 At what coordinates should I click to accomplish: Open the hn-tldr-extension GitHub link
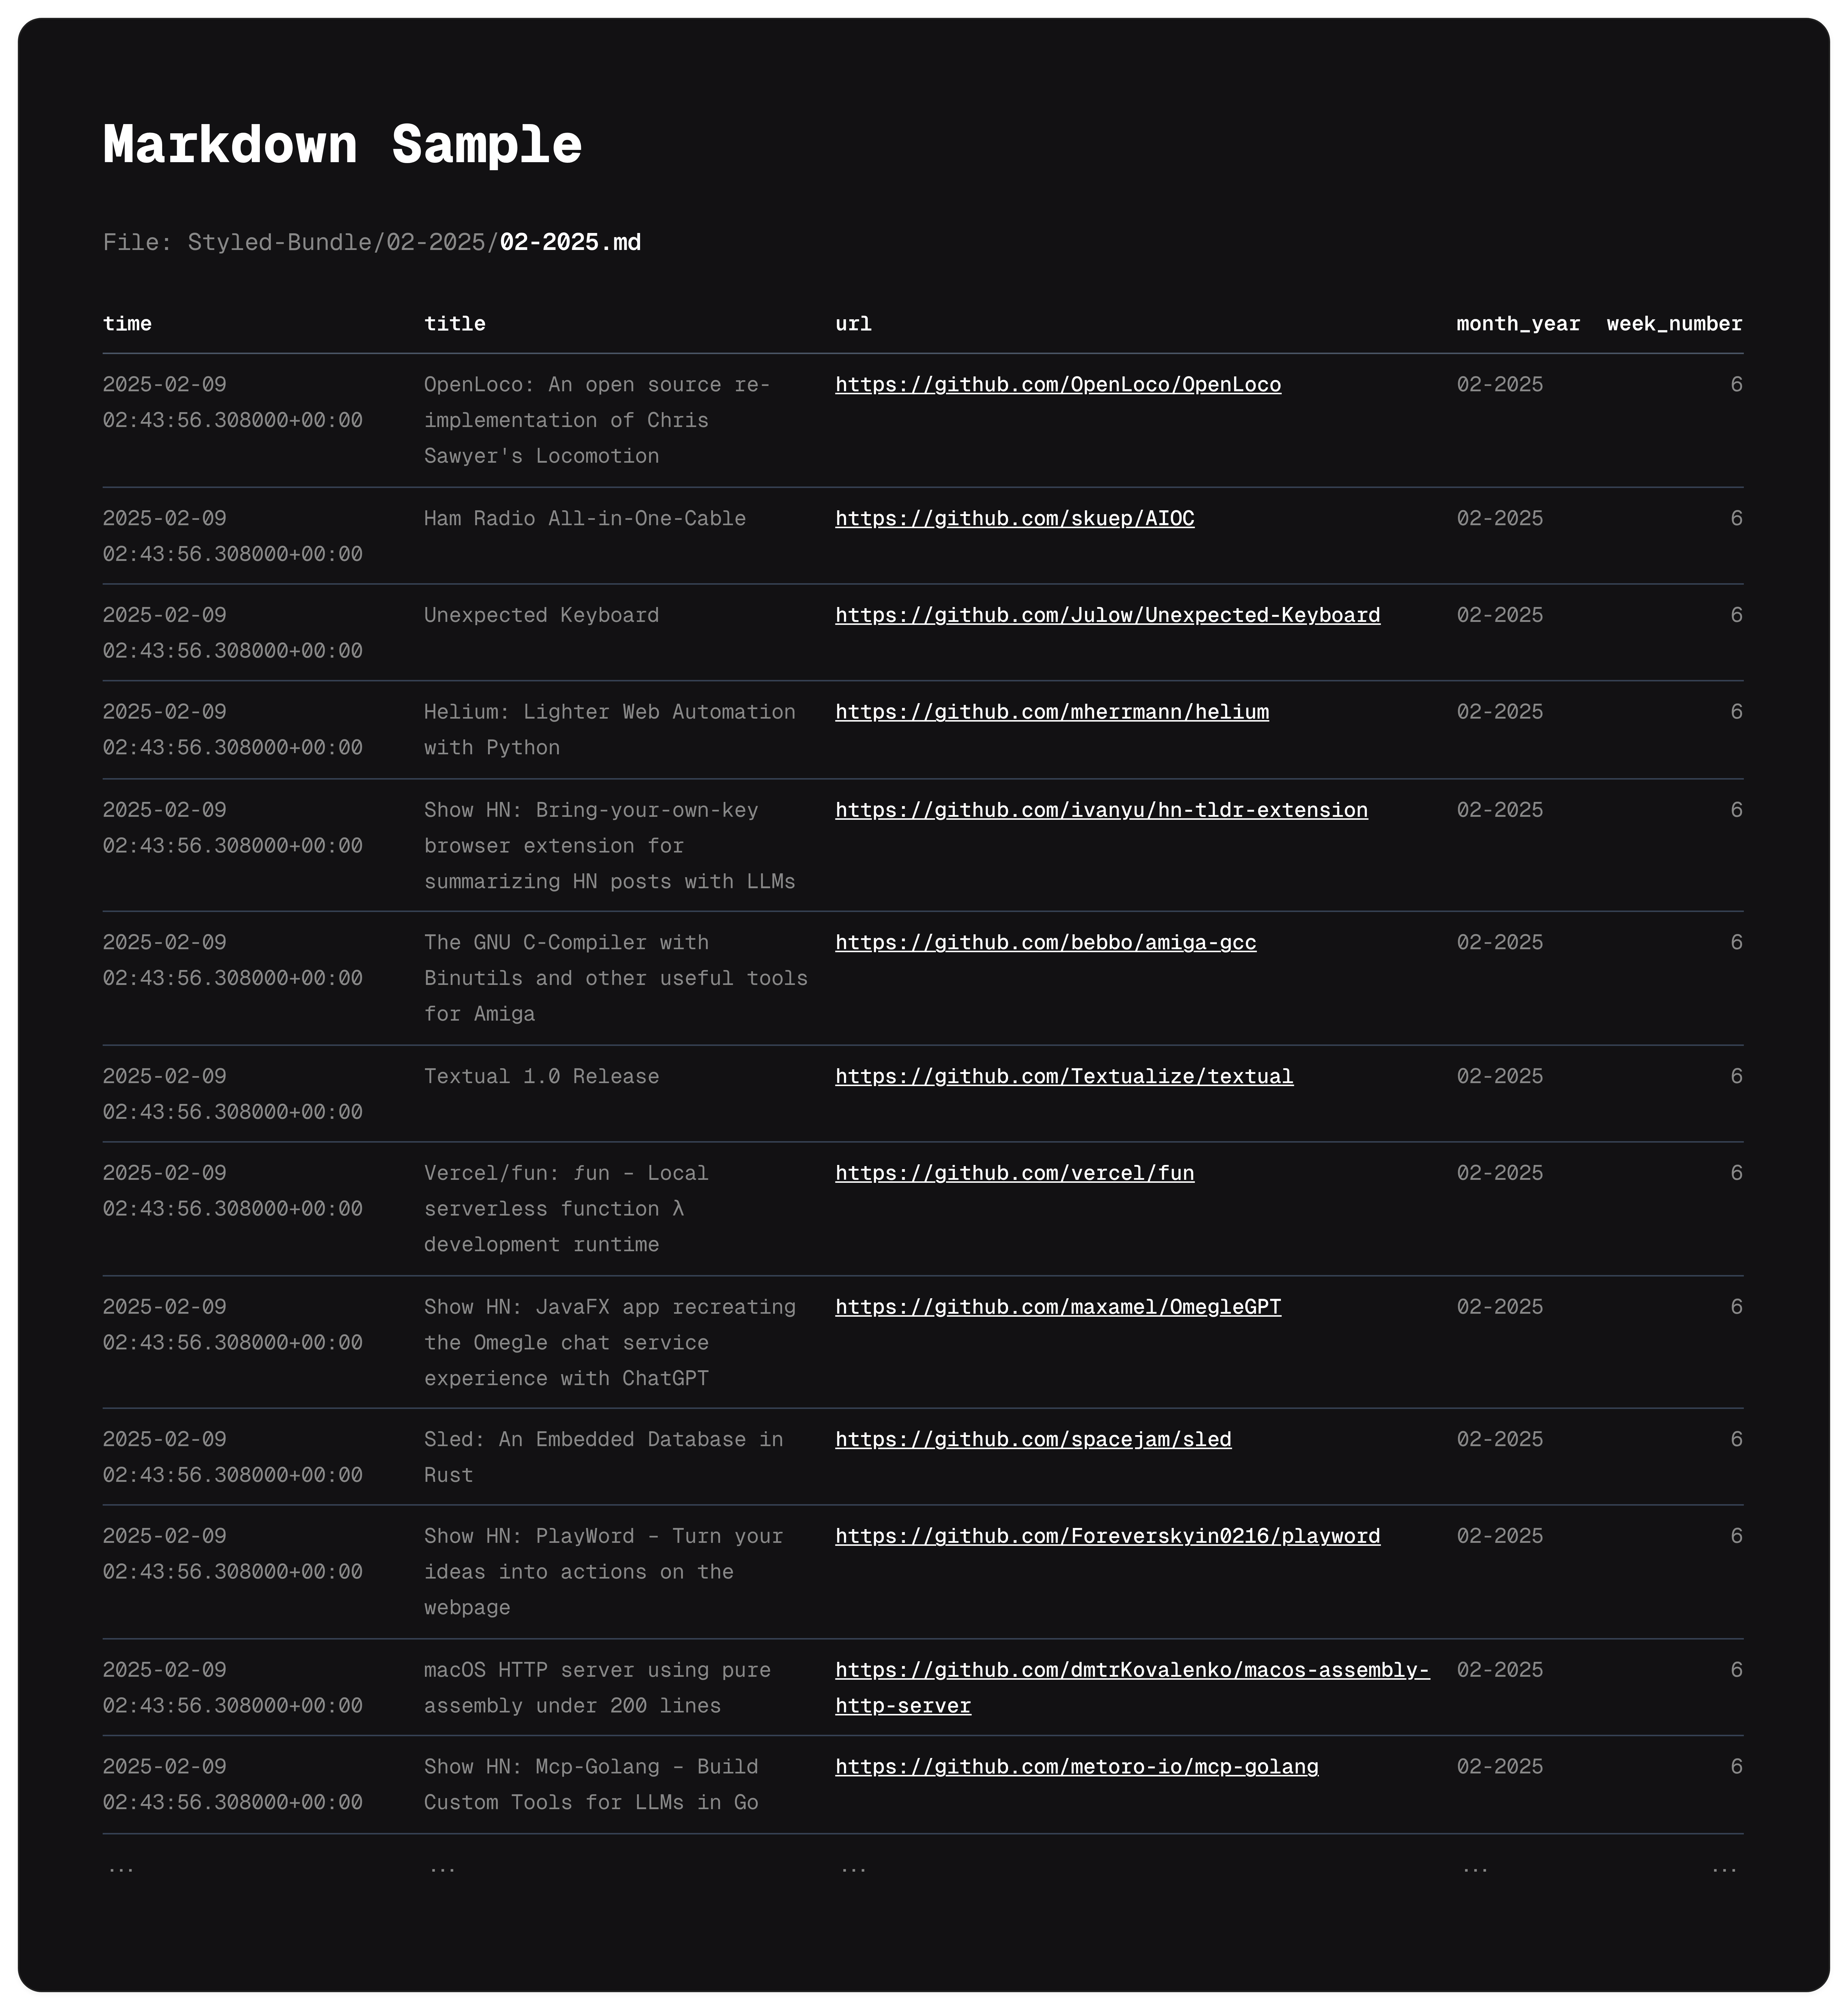point(1101,810)
